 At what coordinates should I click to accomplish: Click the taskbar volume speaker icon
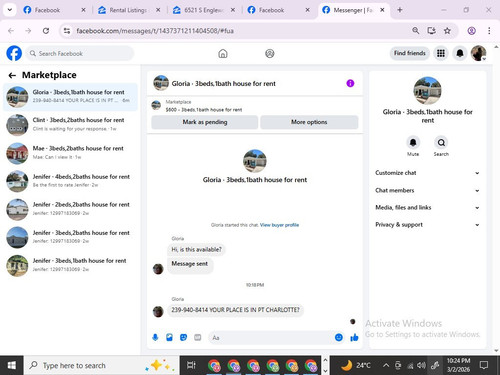[421, 365]
